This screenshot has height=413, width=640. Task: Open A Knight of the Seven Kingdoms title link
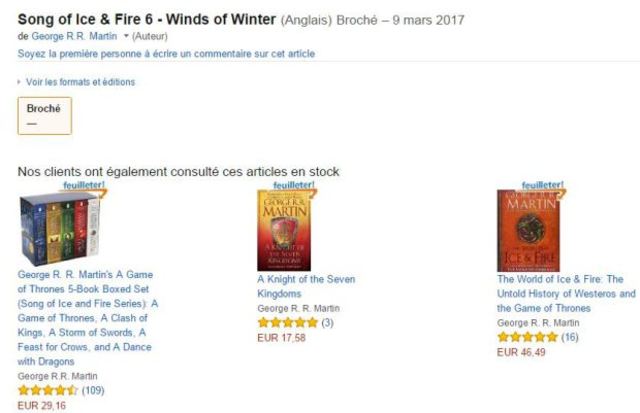pyautogui.click(x=306, y=286)
